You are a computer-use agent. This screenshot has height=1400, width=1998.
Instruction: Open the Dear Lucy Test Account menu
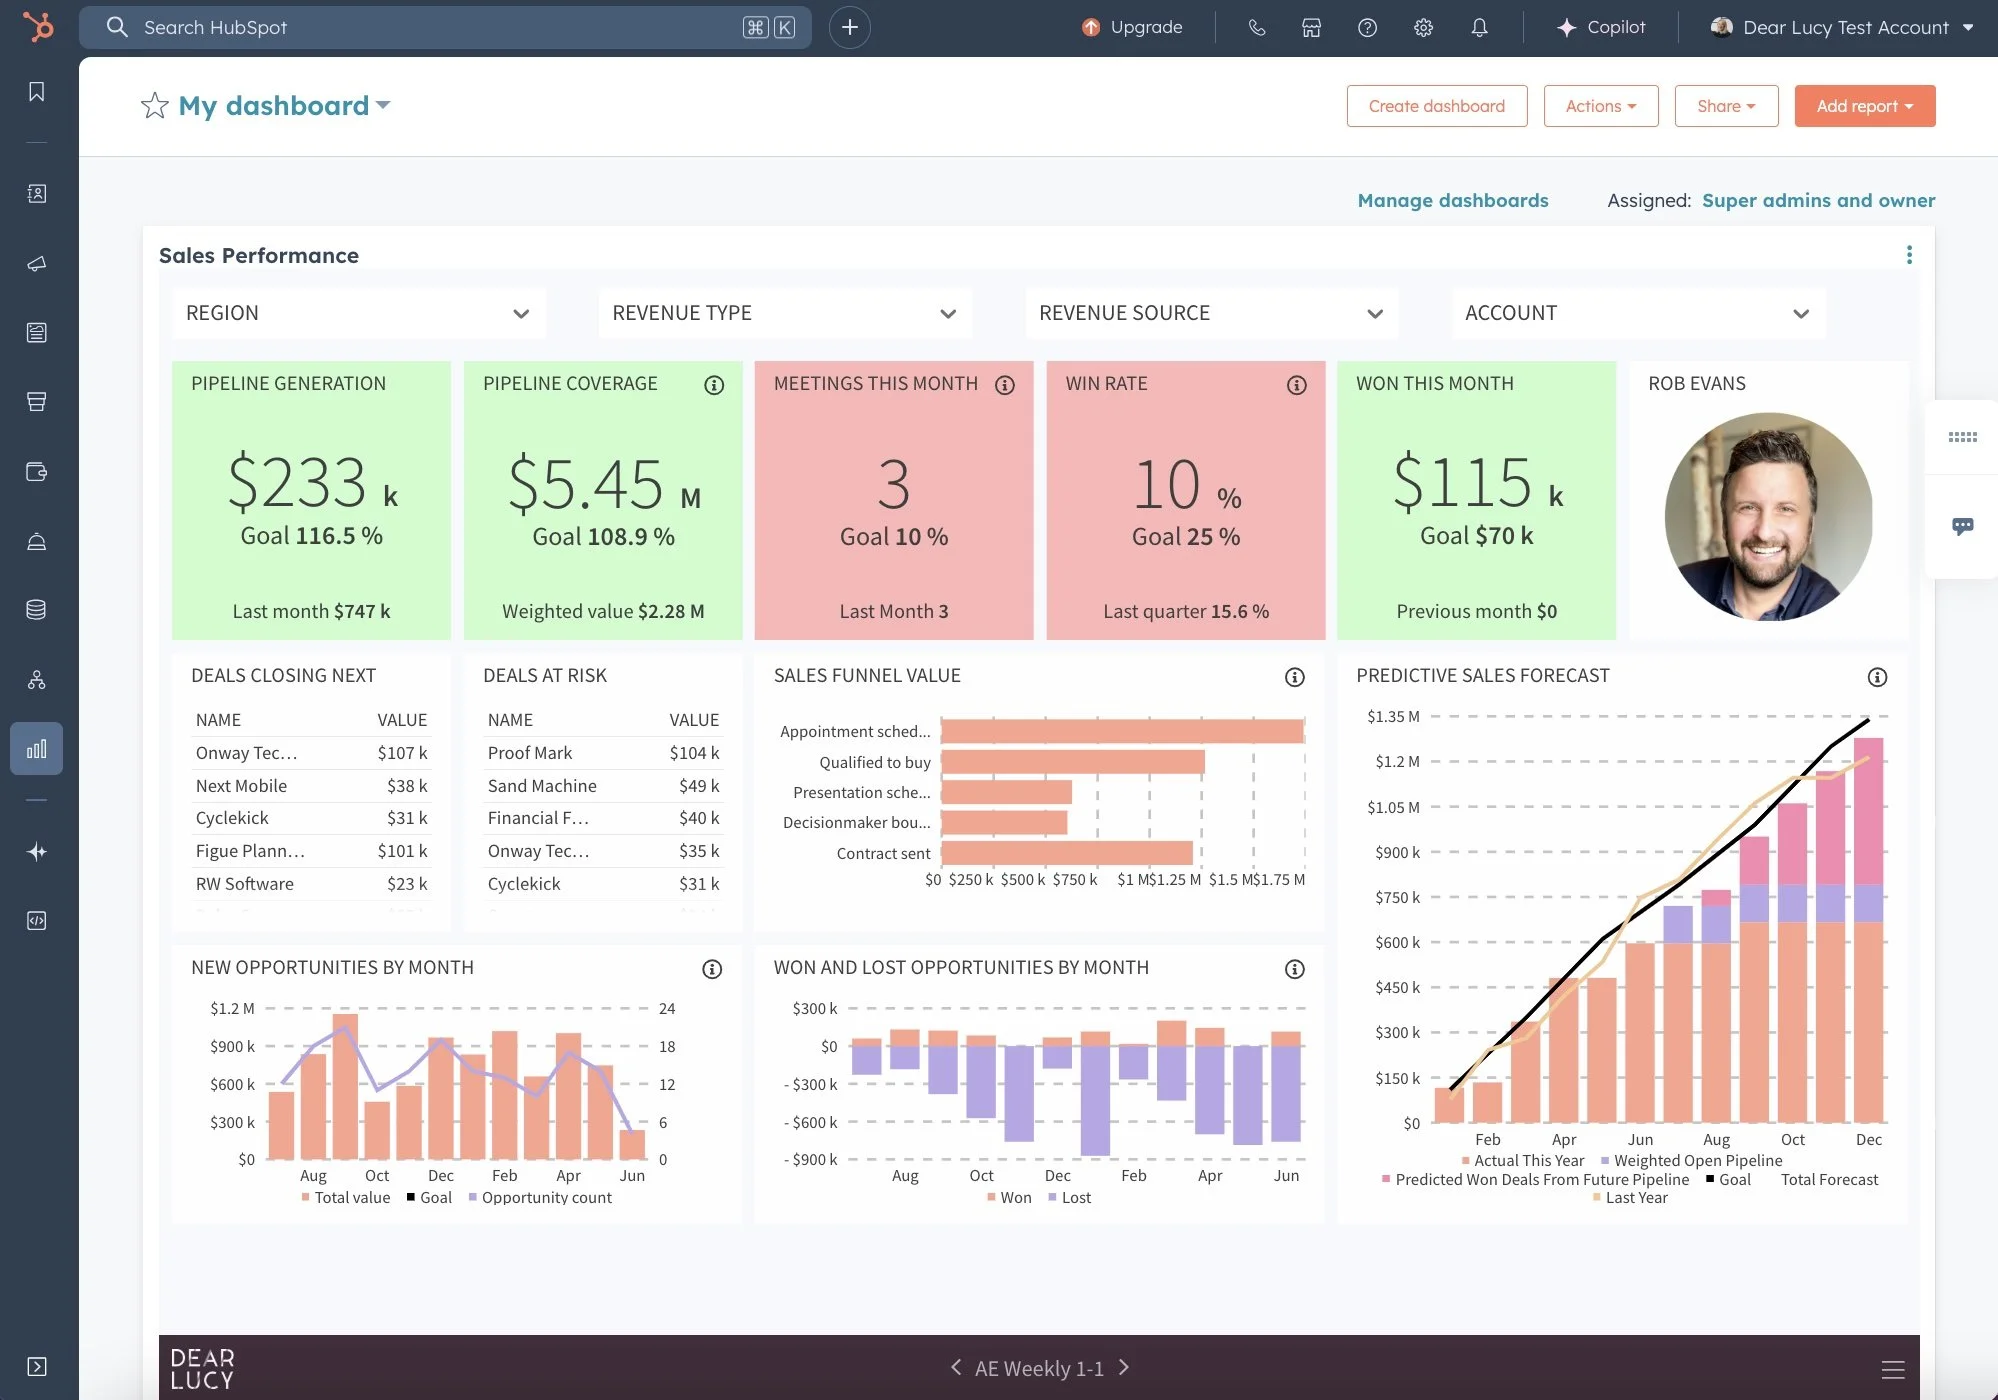coord(1842,27)
